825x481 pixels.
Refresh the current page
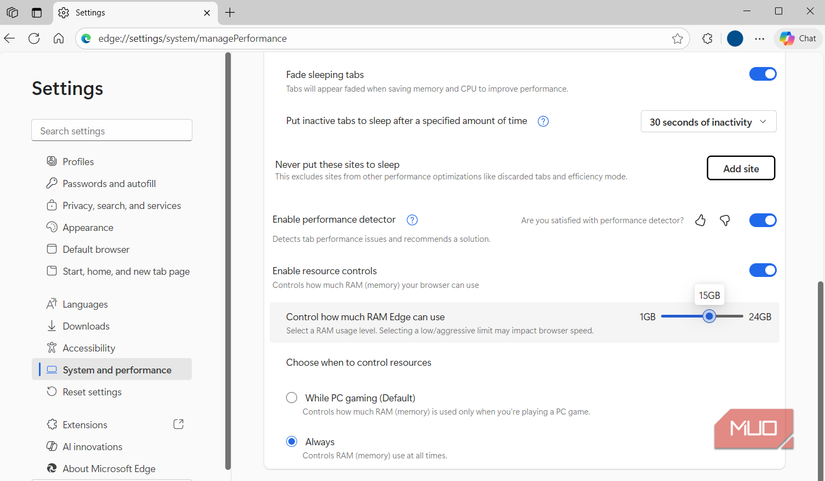tap(34, 38)
